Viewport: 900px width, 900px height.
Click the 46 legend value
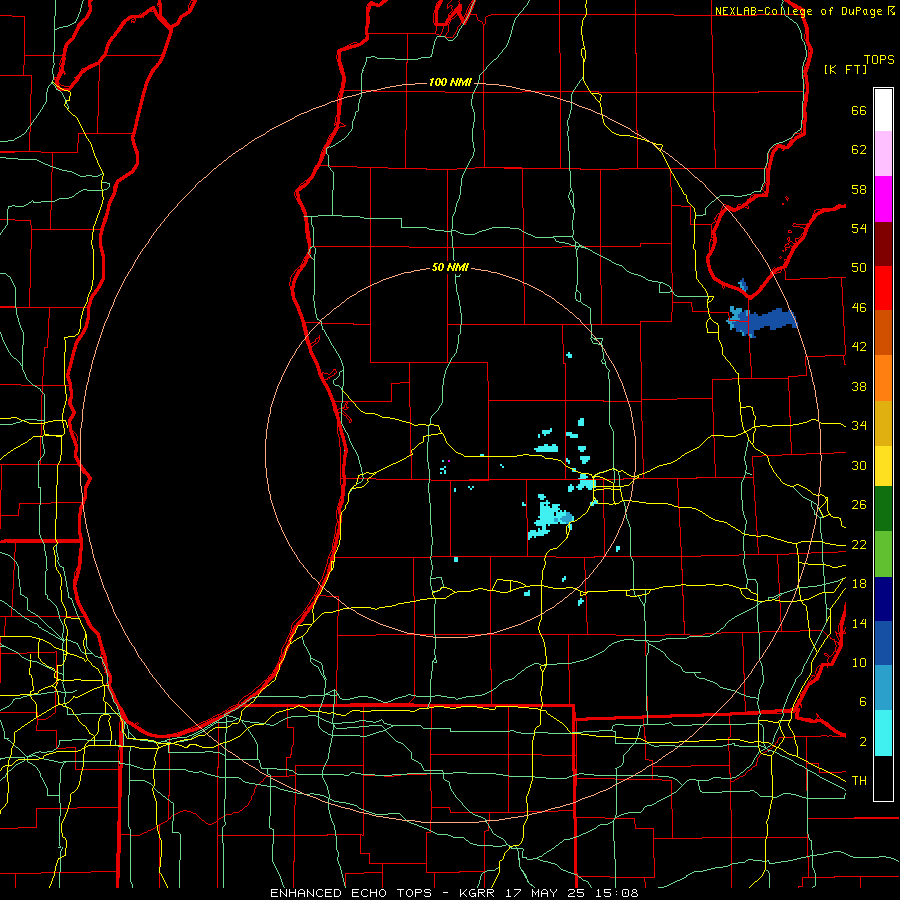click(x=859, y=308)
